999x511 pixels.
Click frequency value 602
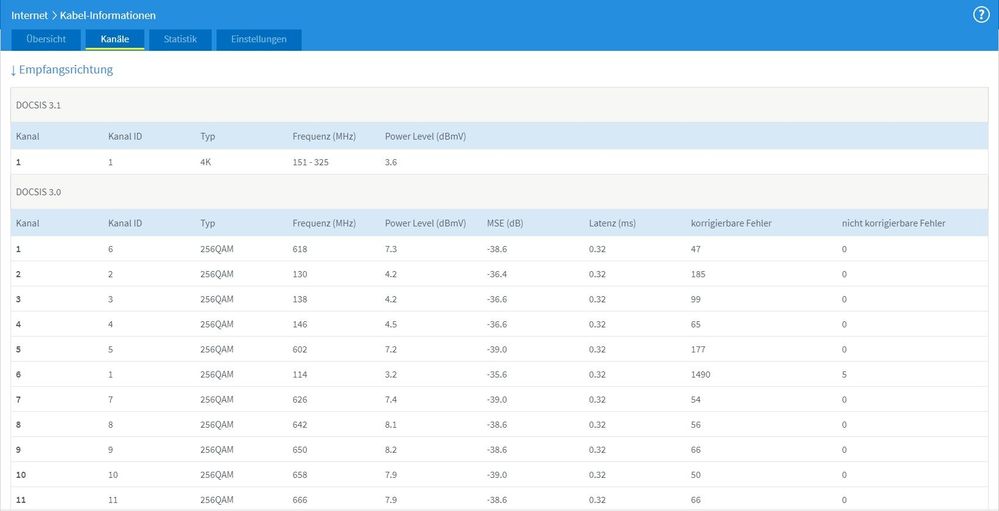point(299,349)
